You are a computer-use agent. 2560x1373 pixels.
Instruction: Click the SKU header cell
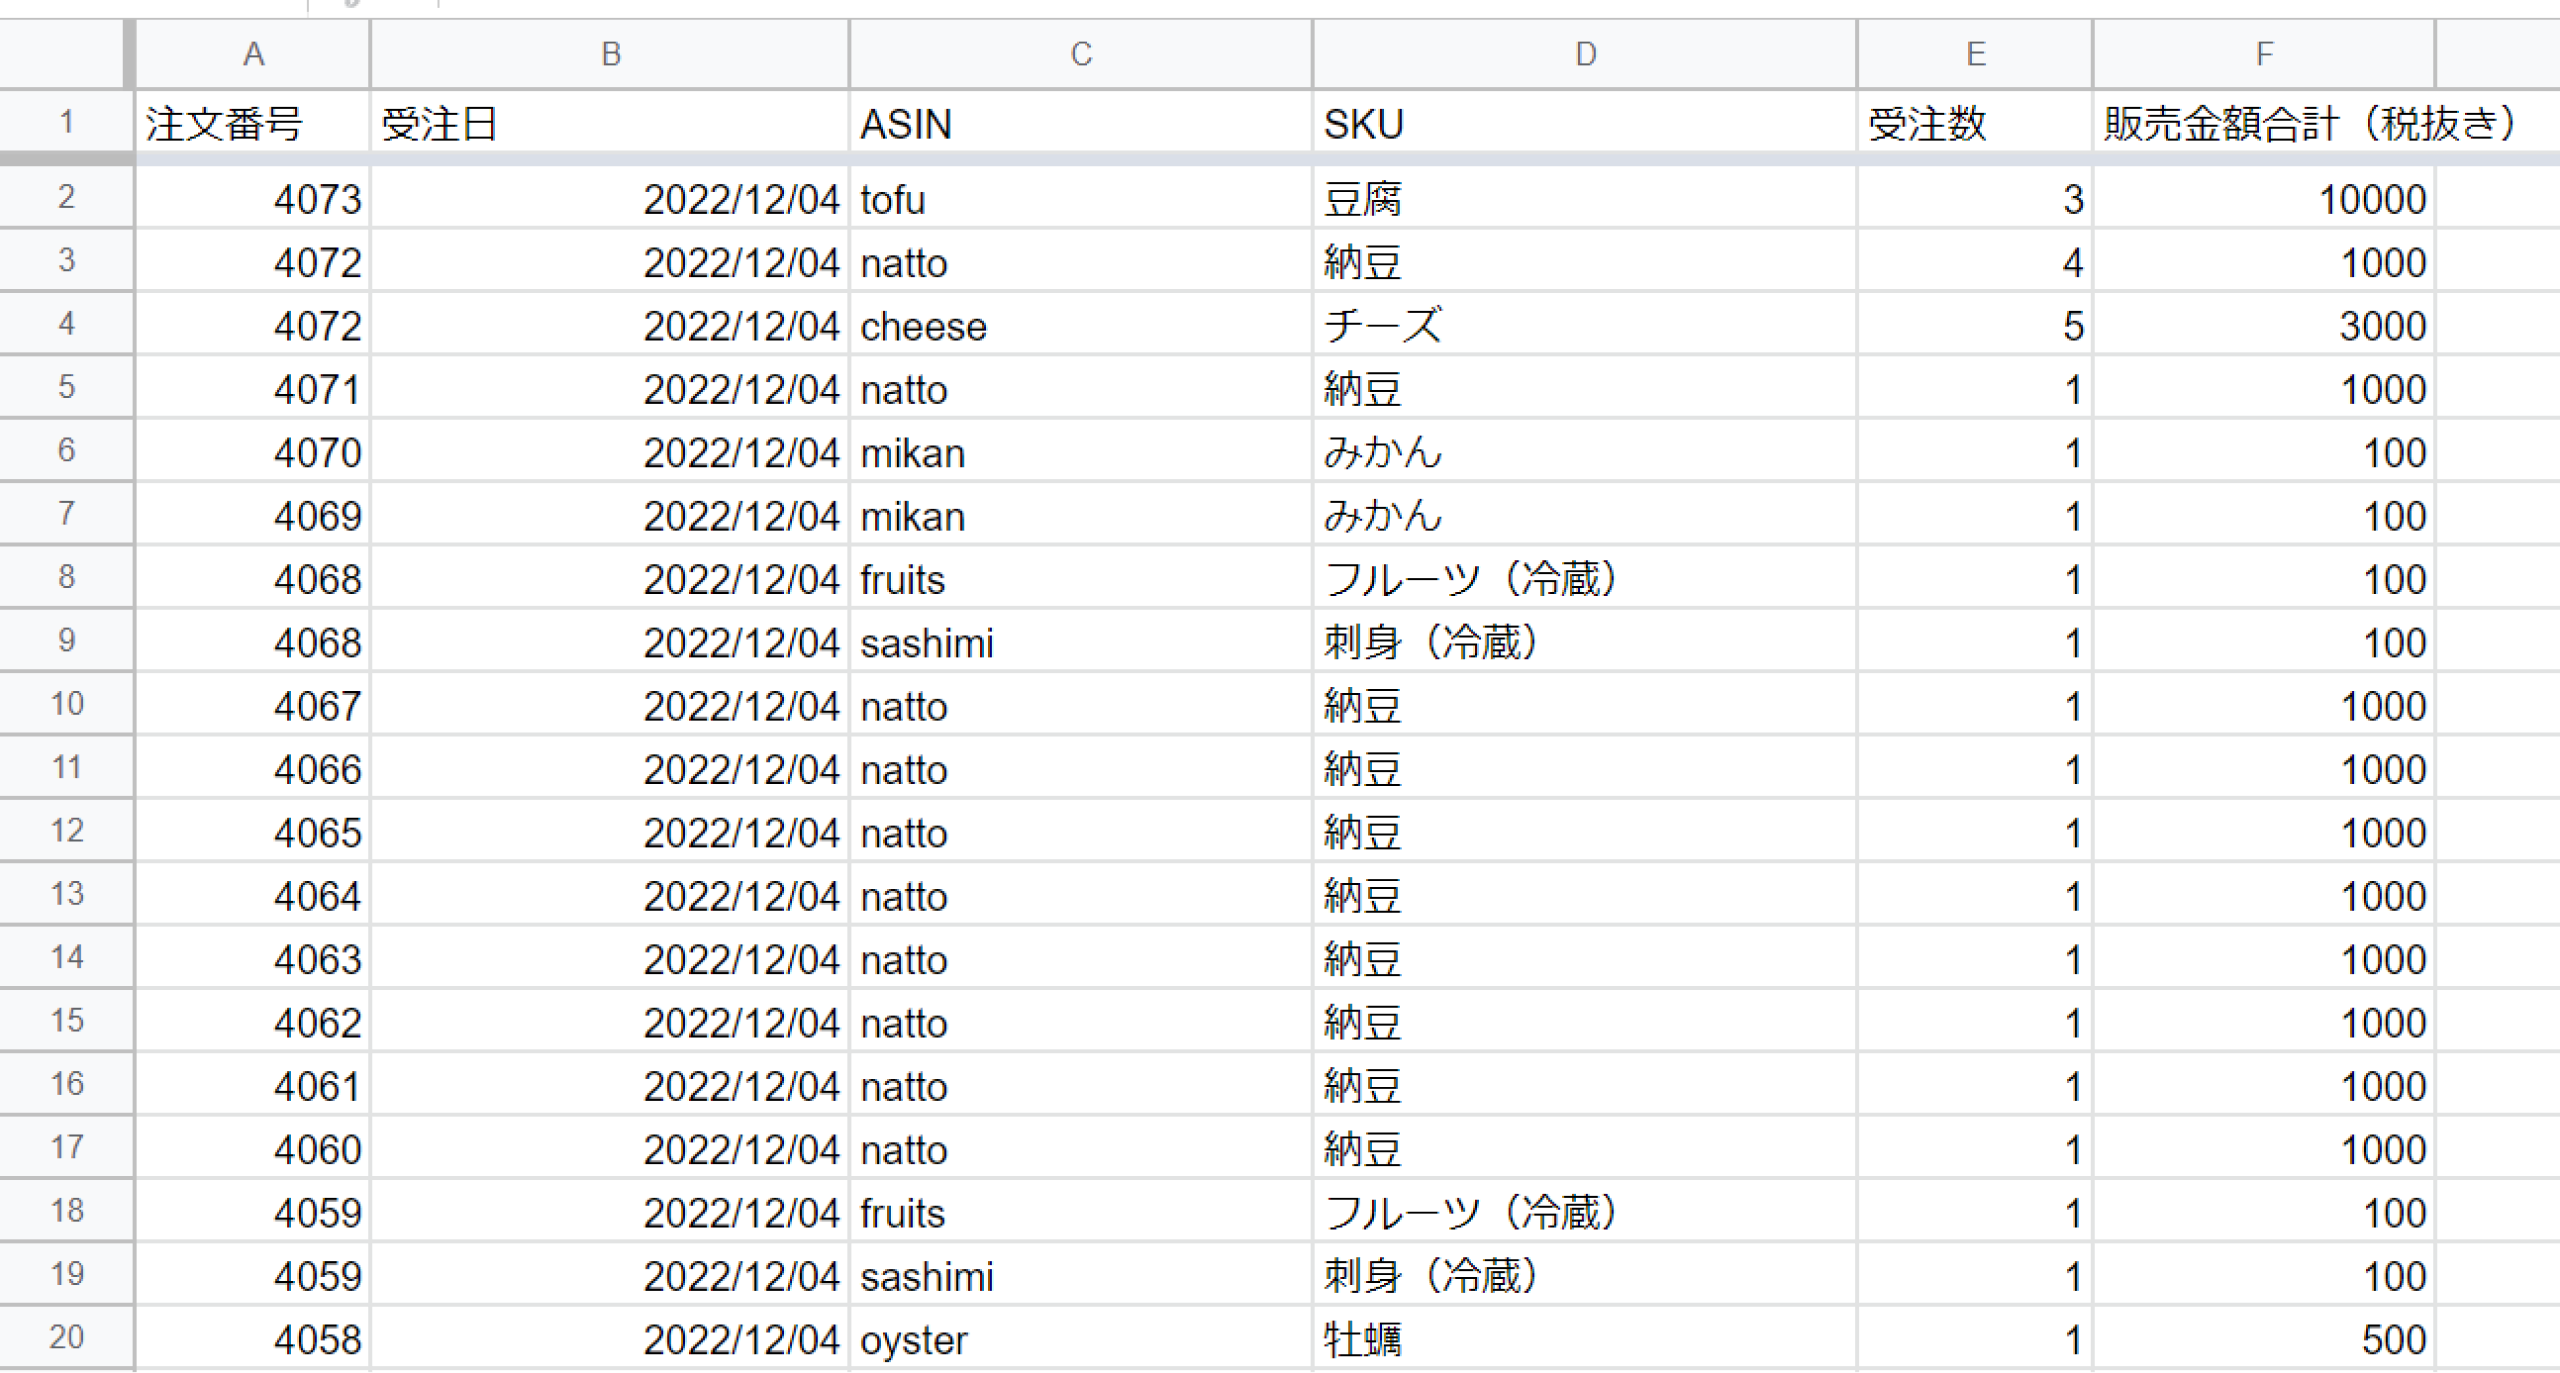pyautogui.click(x=1585, y=124)
